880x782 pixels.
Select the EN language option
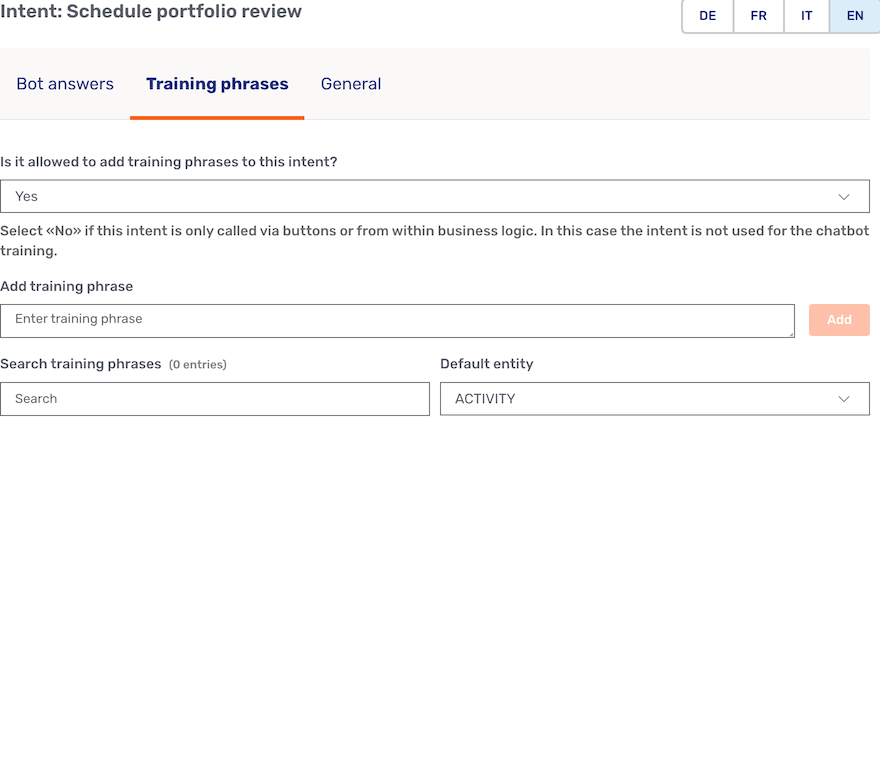[854, 16]
